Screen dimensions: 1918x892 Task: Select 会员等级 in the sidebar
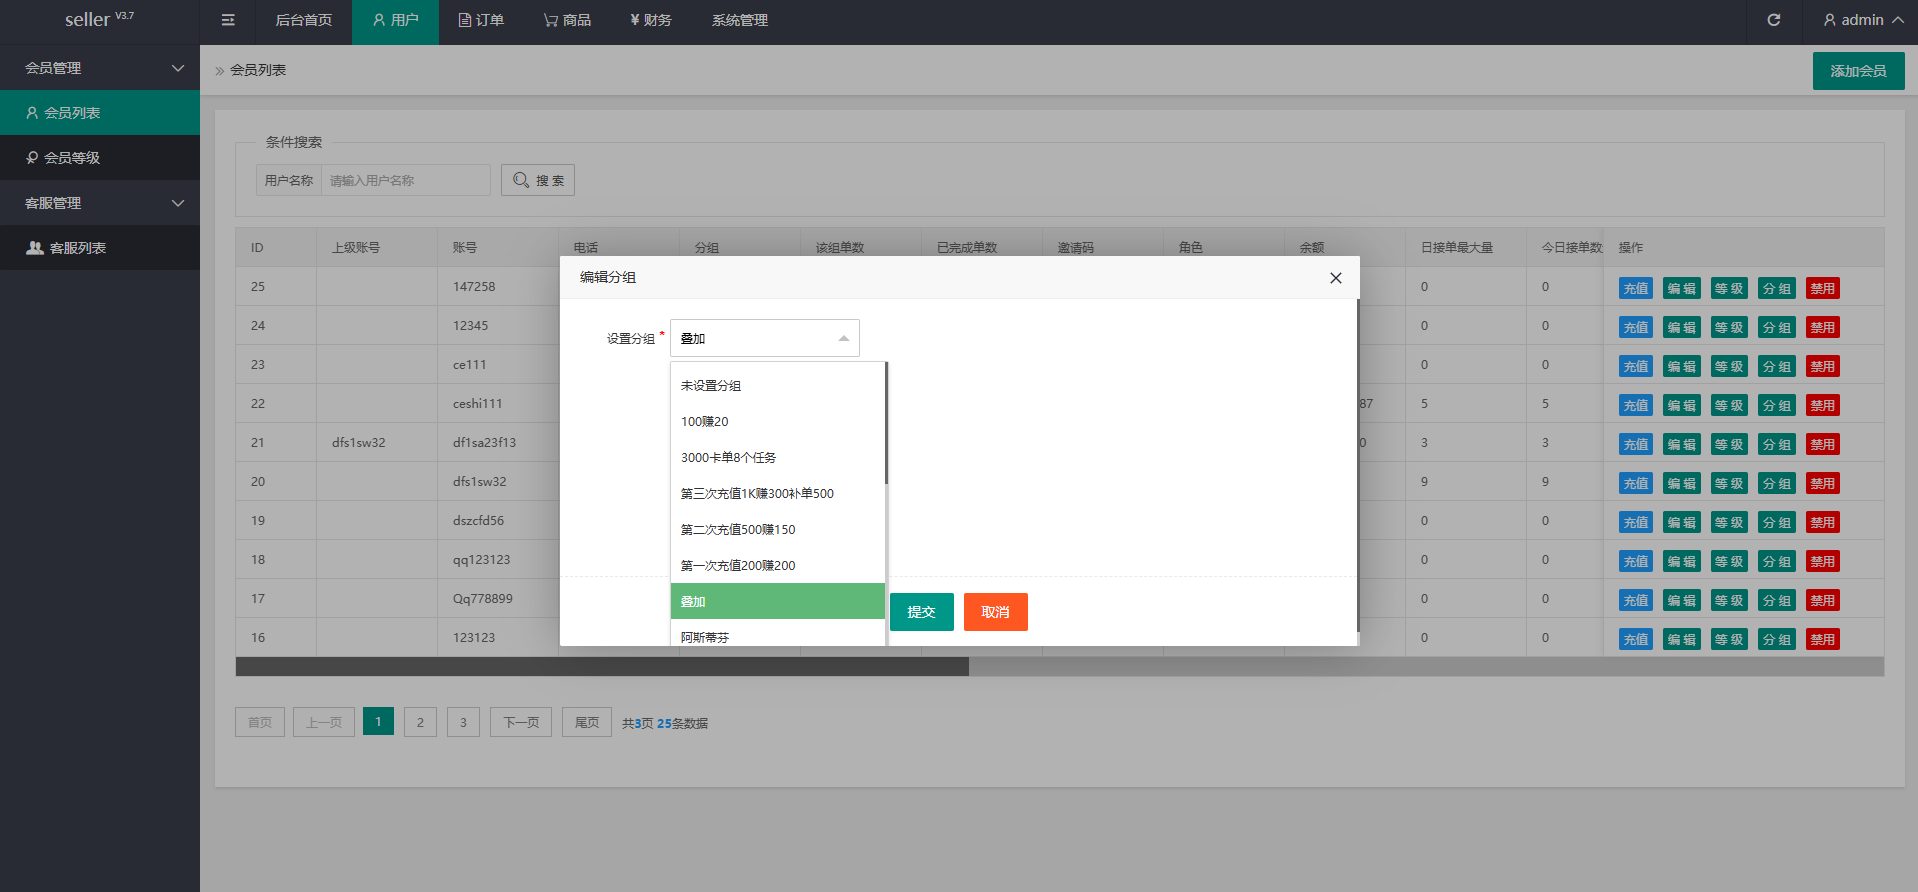[x=100, y=158]
